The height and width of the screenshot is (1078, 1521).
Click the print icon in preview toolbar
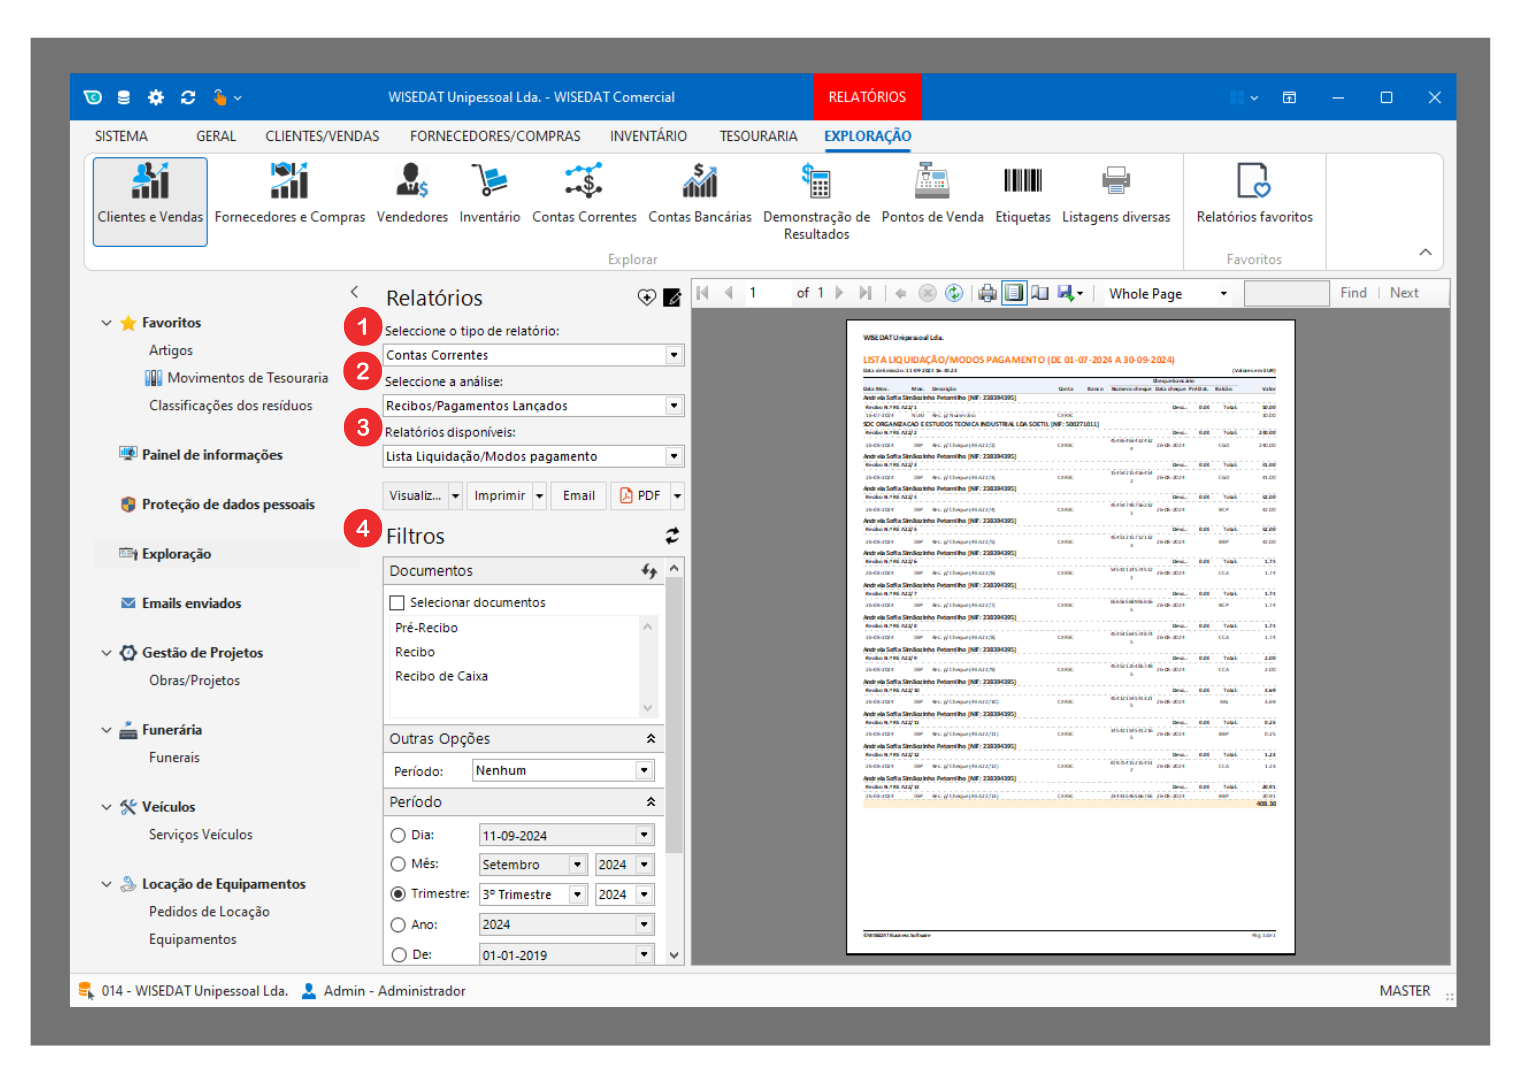(987, 293)
